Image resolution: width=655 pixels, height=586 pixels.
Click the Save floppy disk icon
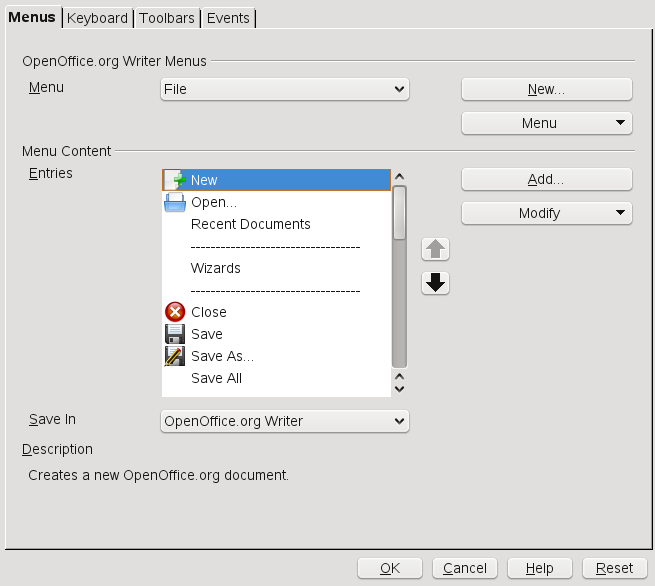pyautogui.click(x=175, y=334)
